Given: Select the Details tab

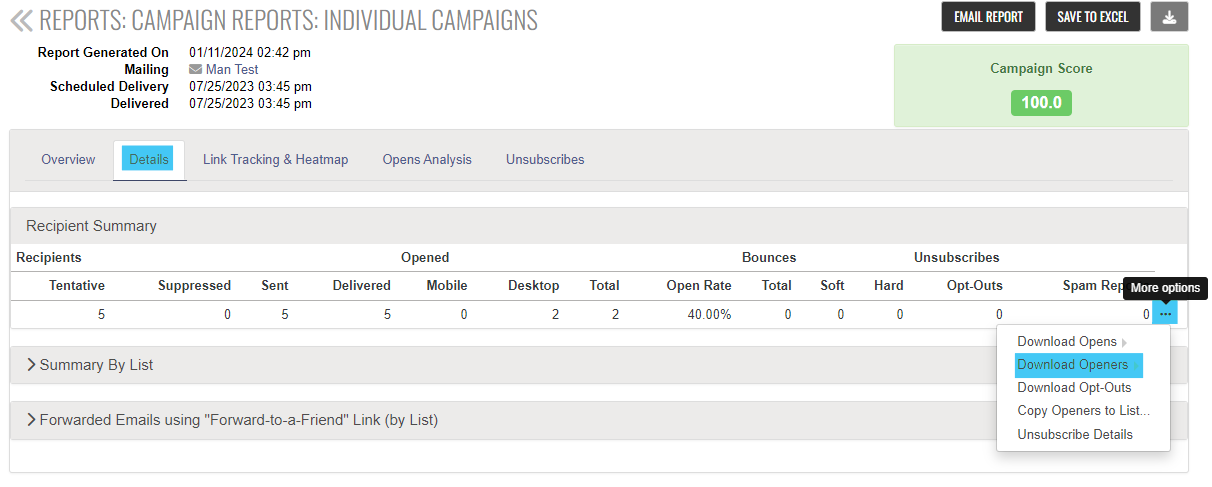Looking at the screenshot, I should tap(149, 159).
